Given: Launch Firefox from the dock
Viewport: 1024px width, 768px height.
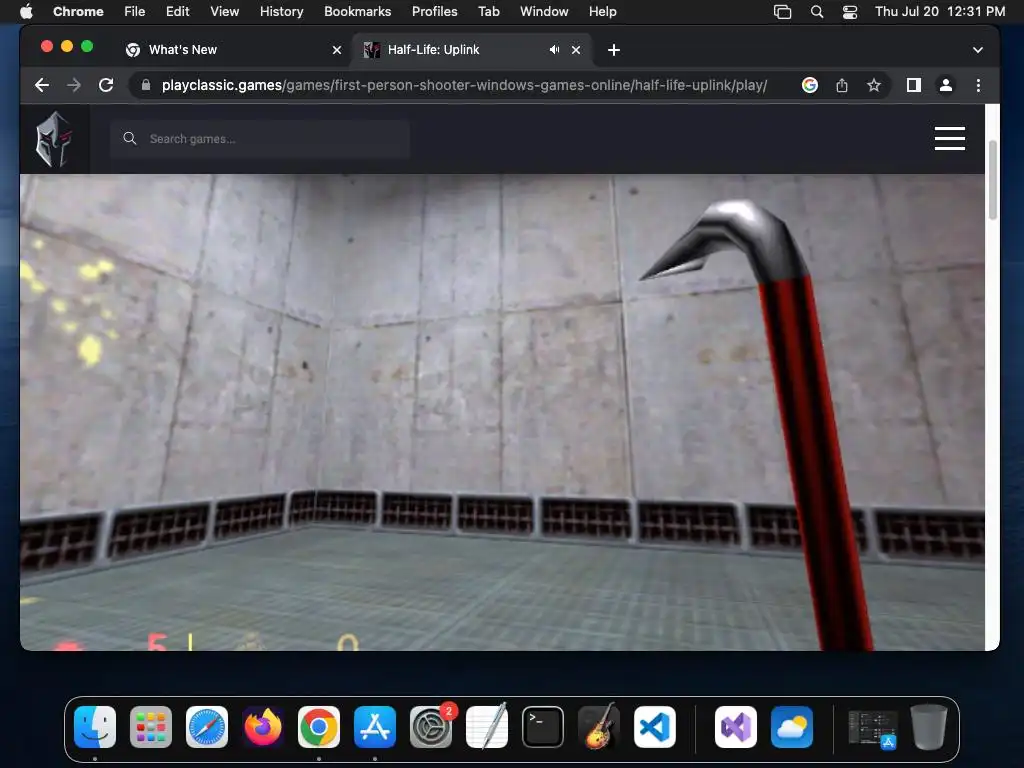Looking at the screenshot, I should [x=263, y=727].
